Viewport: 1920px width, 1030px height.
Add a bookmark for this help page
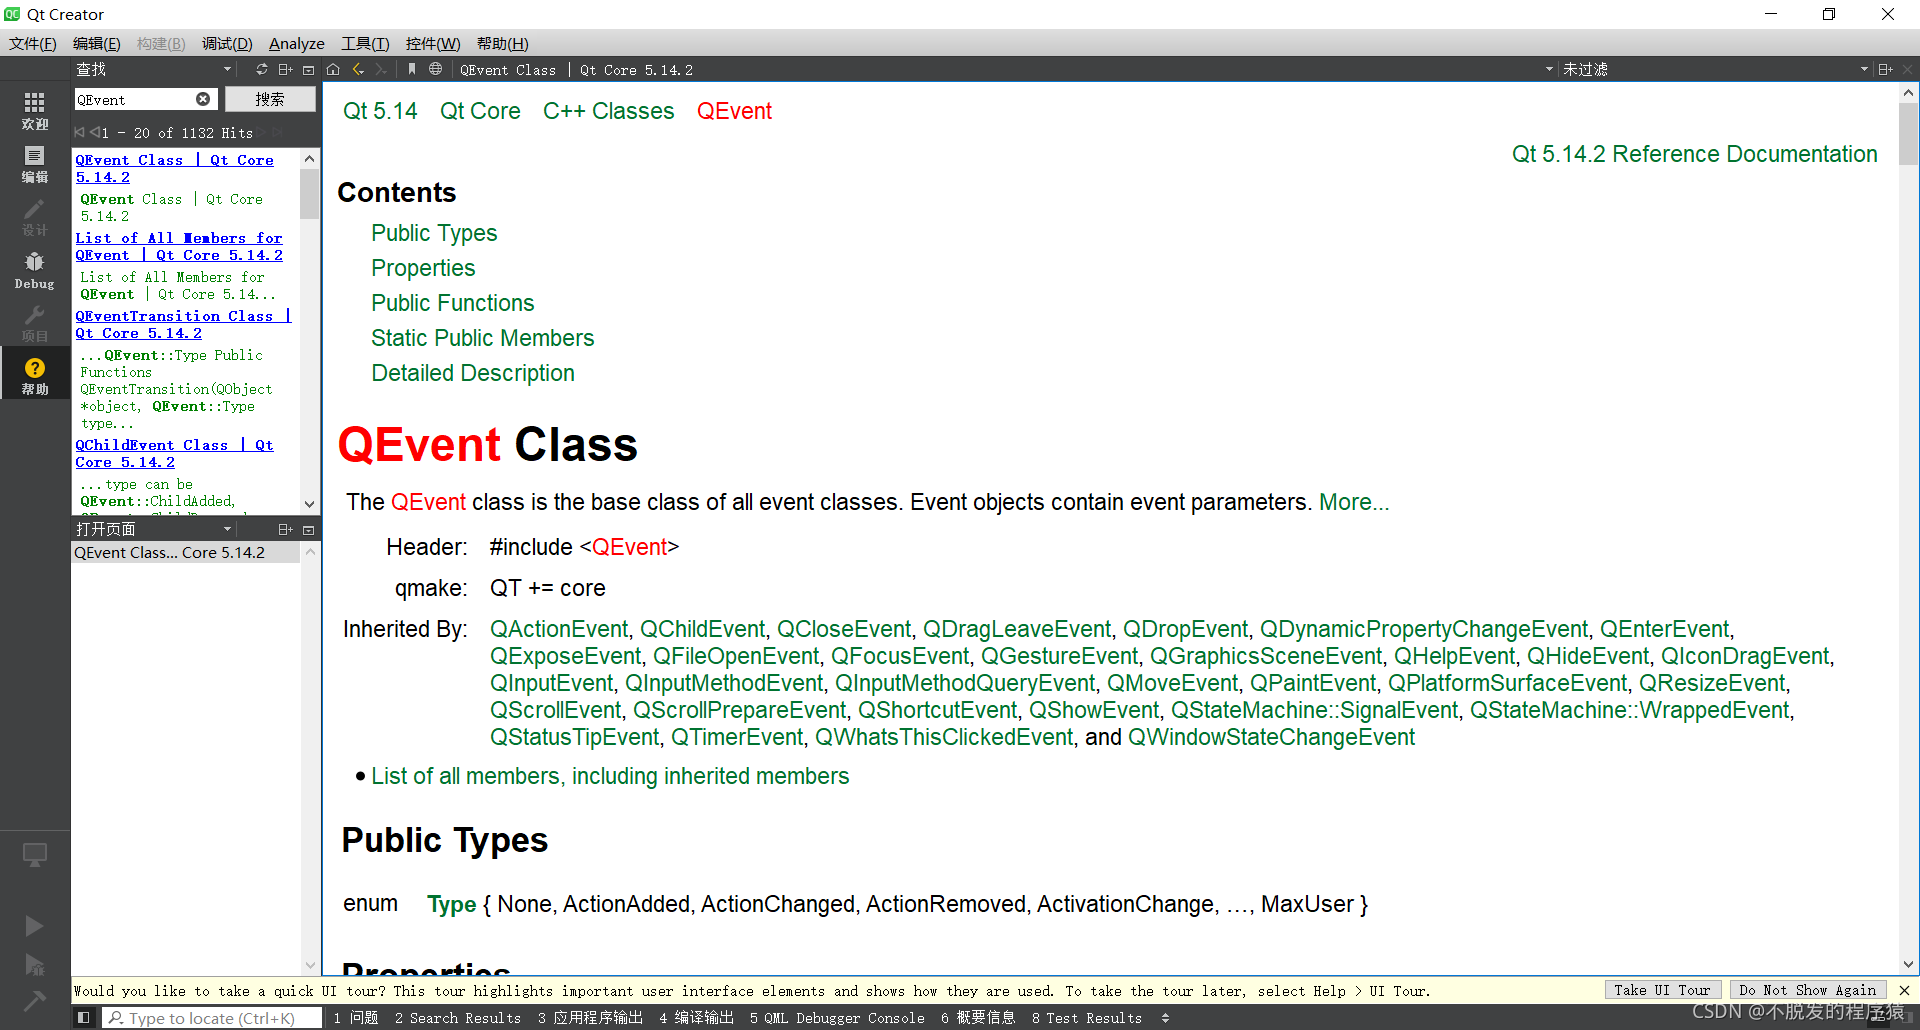411,69
